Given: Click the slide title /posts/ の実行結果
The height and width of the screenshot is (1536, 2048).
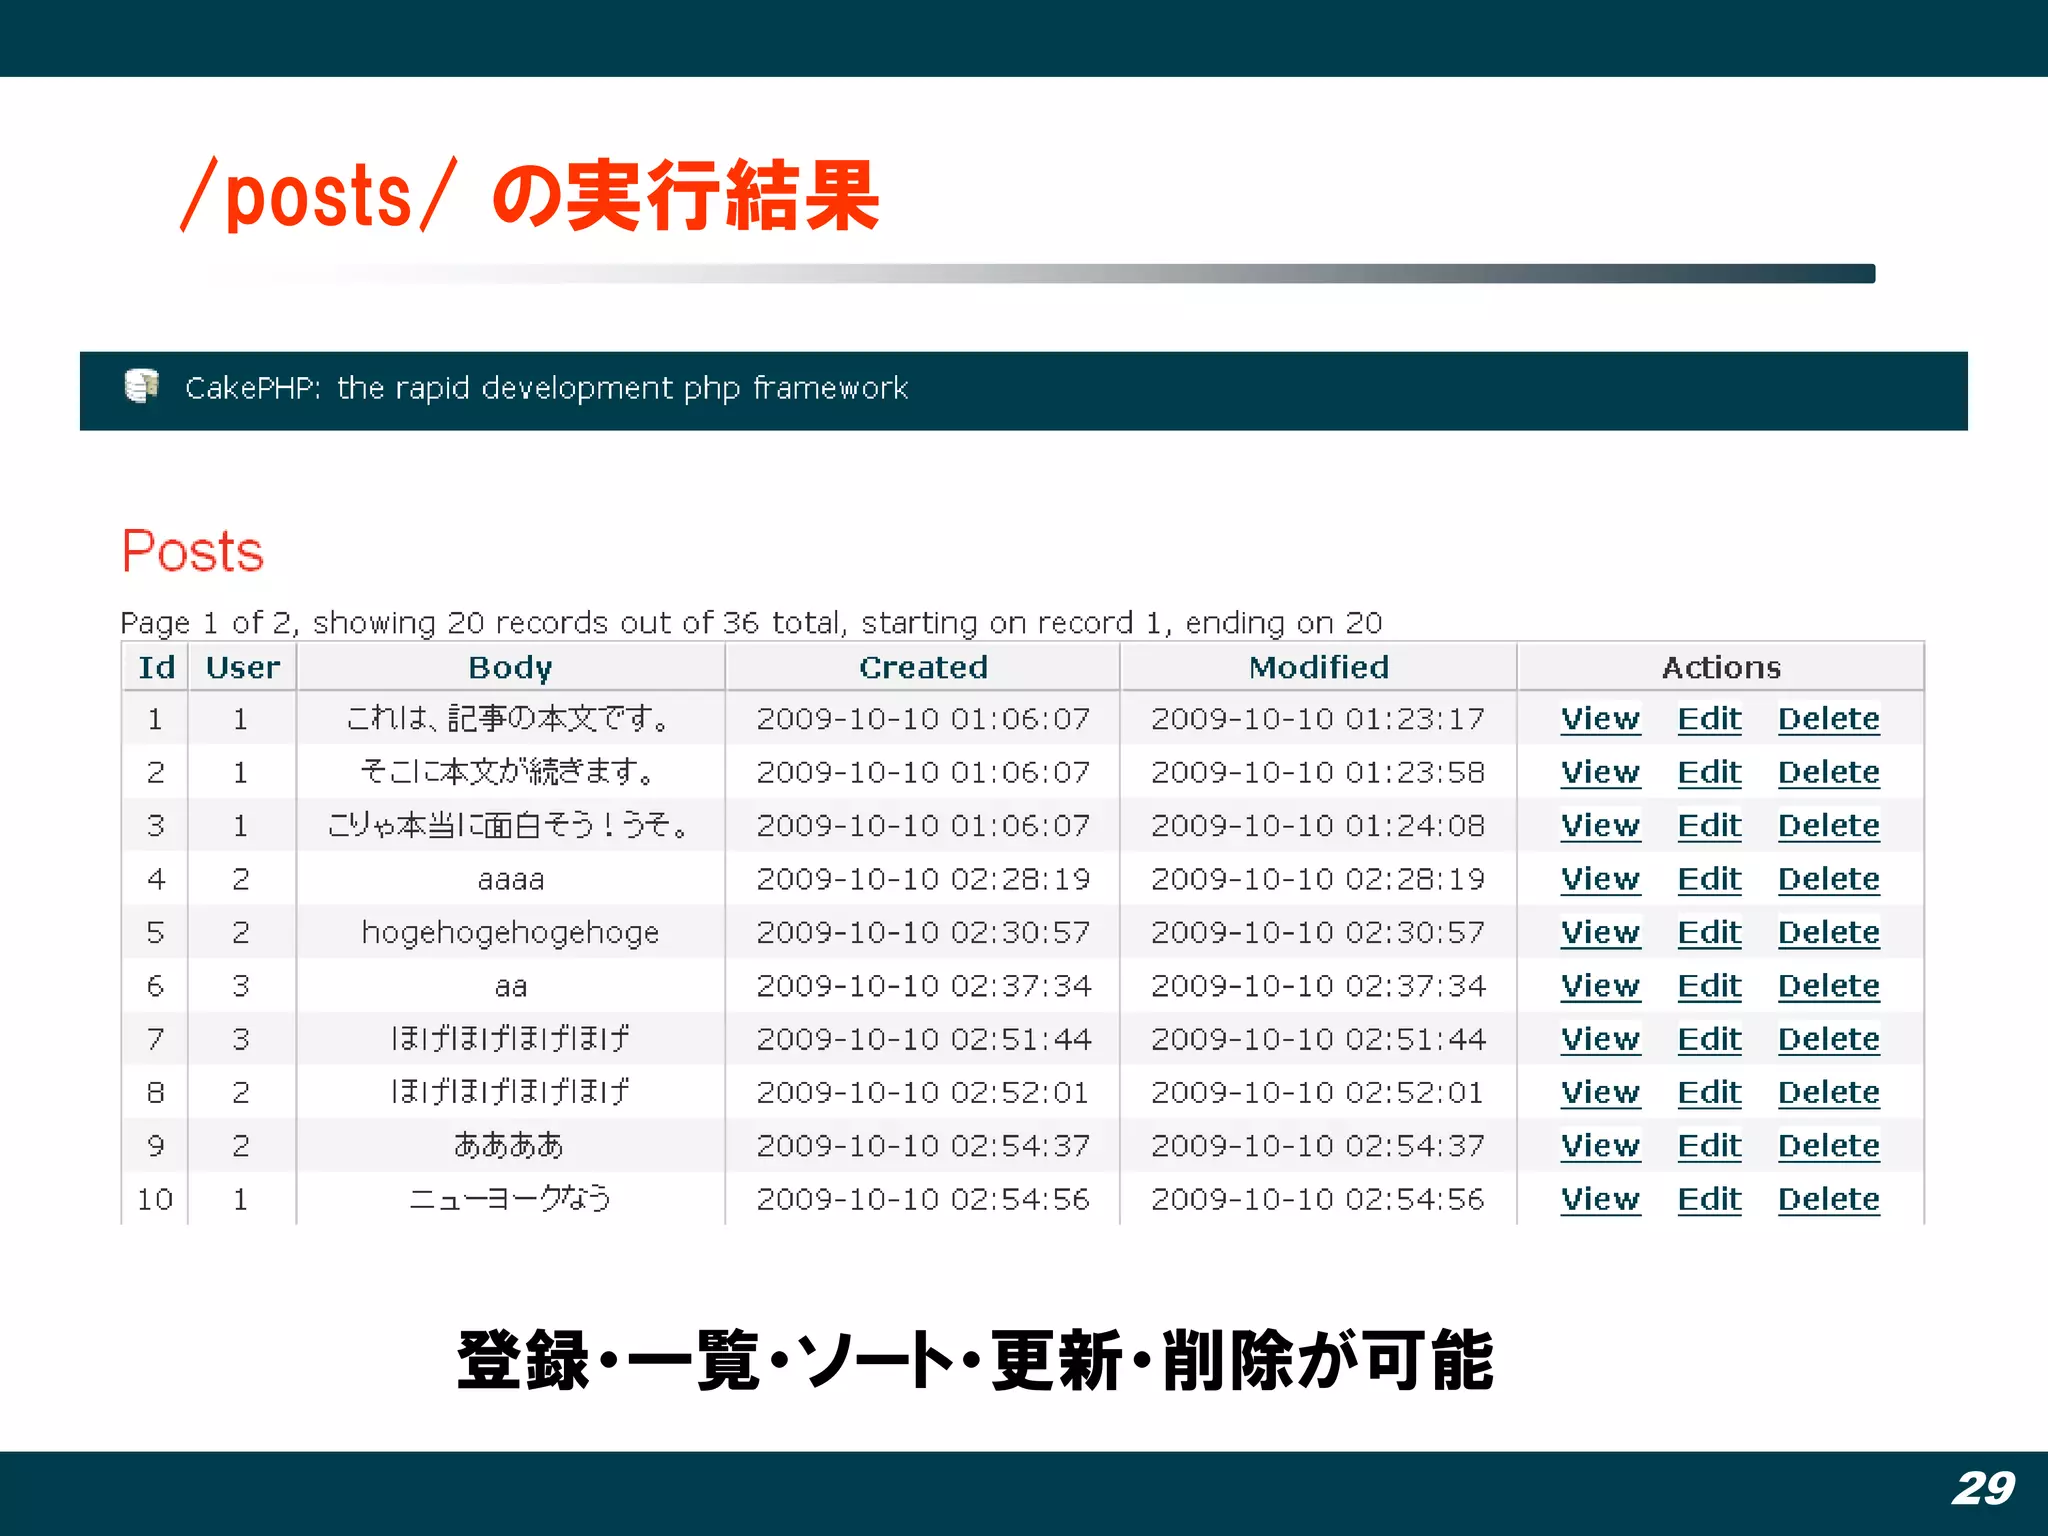Looking at the screenshot, I should (530, 195).
